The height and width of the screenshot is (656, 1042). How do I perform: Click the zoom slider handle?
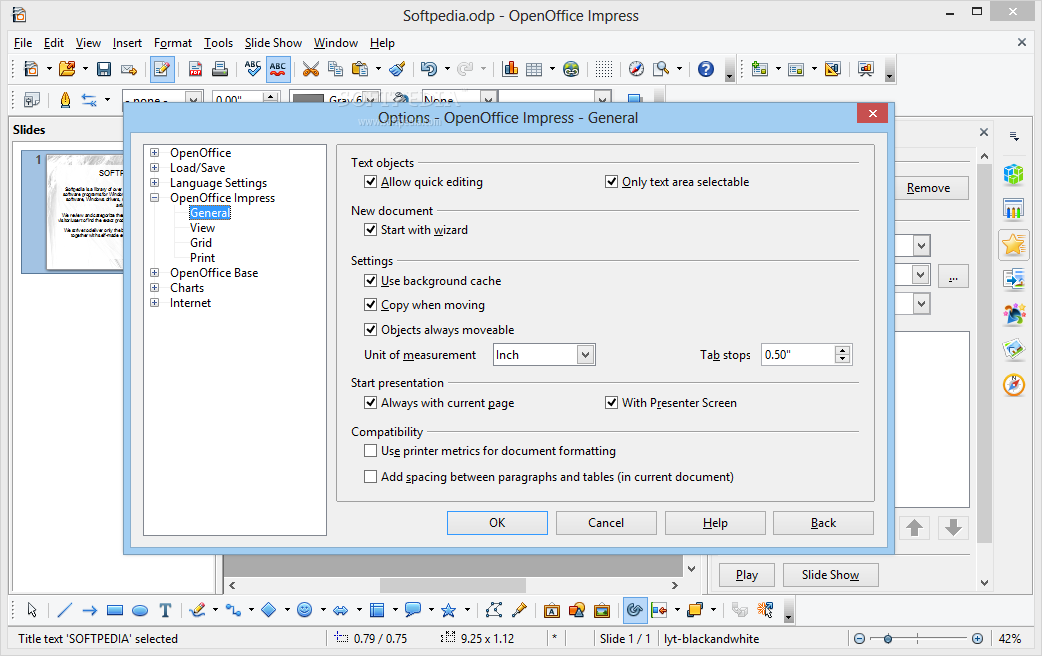pyautogui.click(x=887, y=639)
